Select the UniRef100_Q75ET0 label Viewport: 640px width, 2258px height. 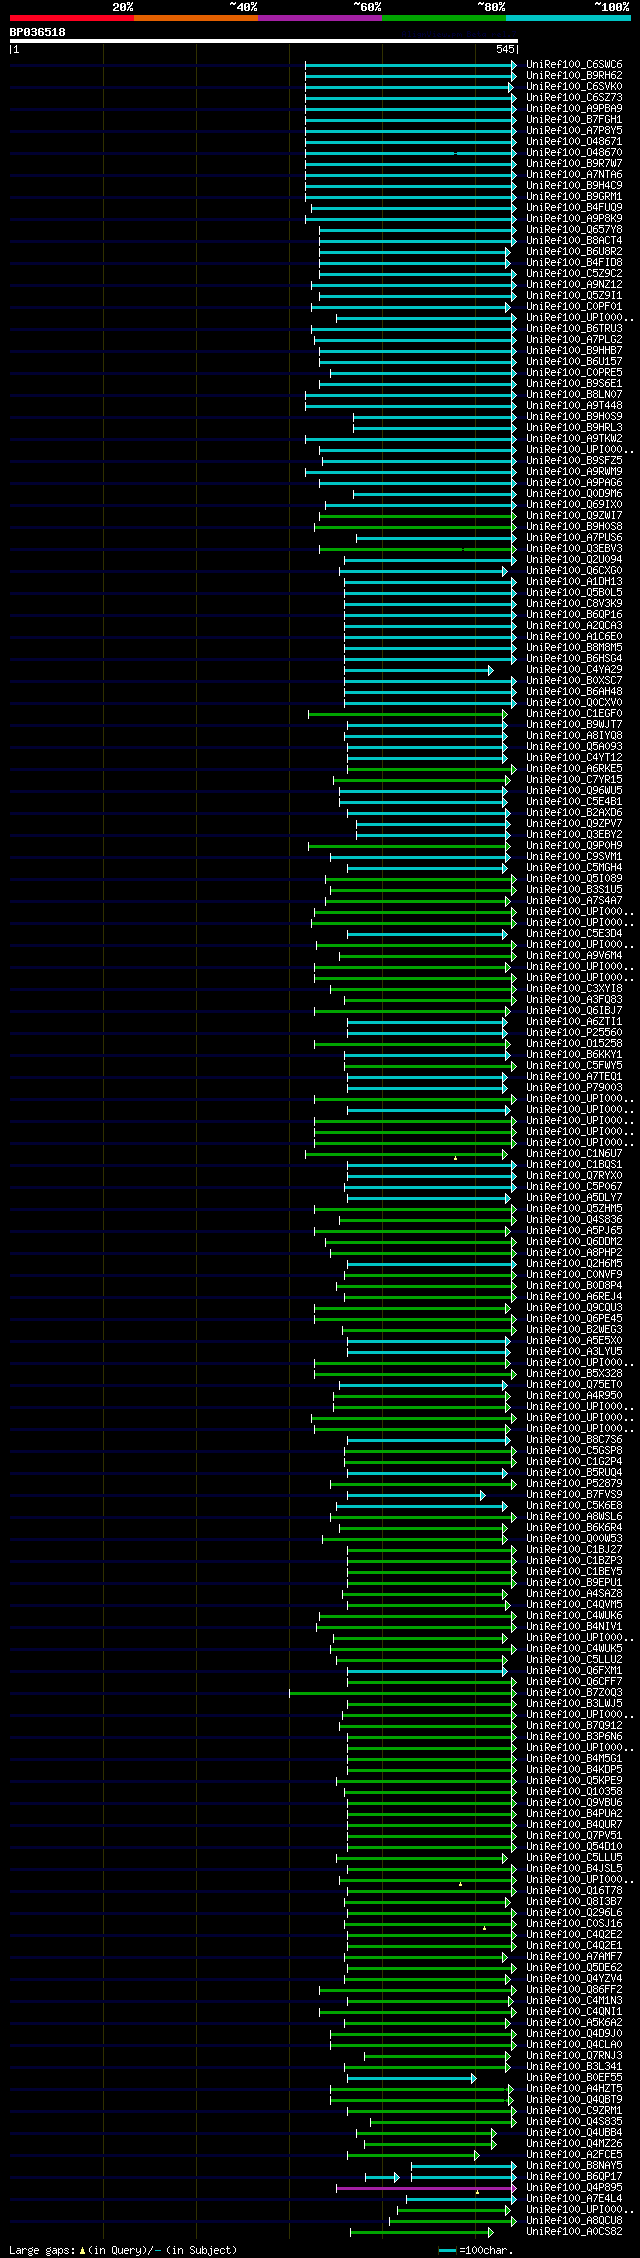click(x=574, y=1385)
